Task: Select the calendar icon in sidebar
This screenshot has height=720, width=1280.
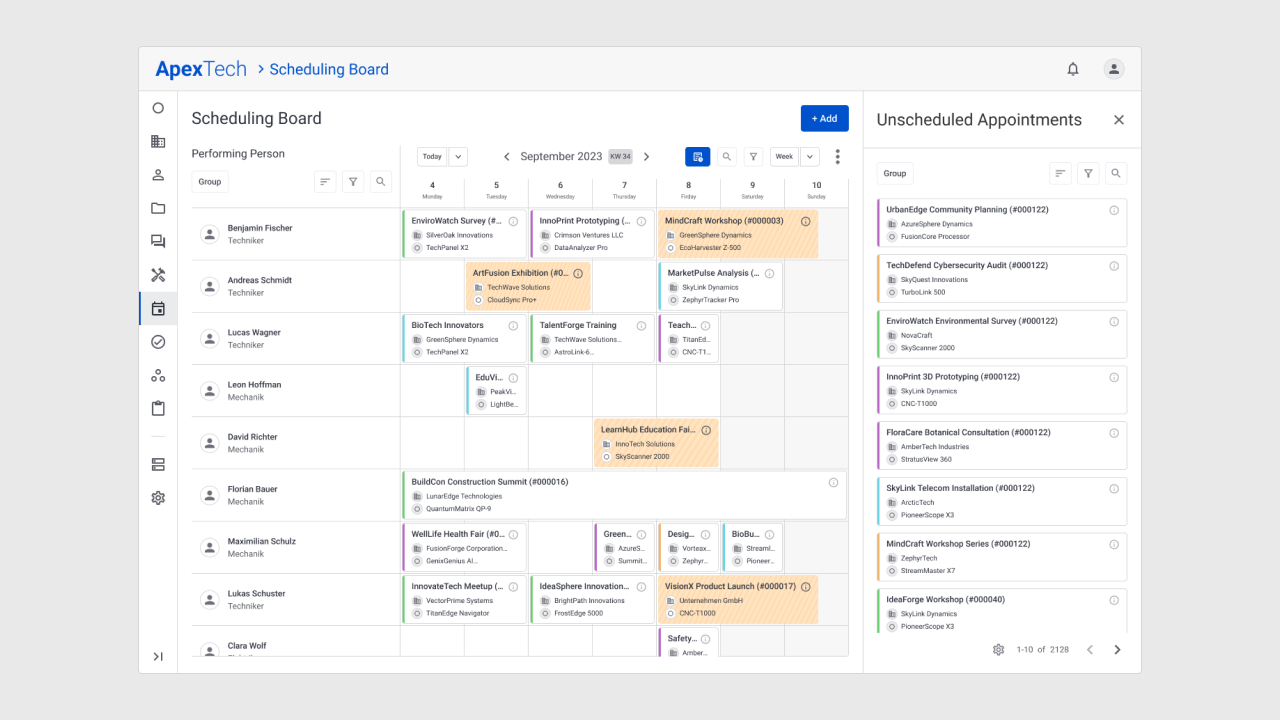Action: [158, 308]
